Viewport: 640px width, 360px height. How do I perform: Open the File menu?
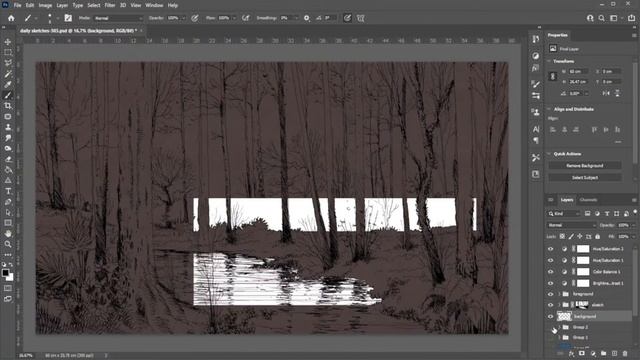[18, 5]
